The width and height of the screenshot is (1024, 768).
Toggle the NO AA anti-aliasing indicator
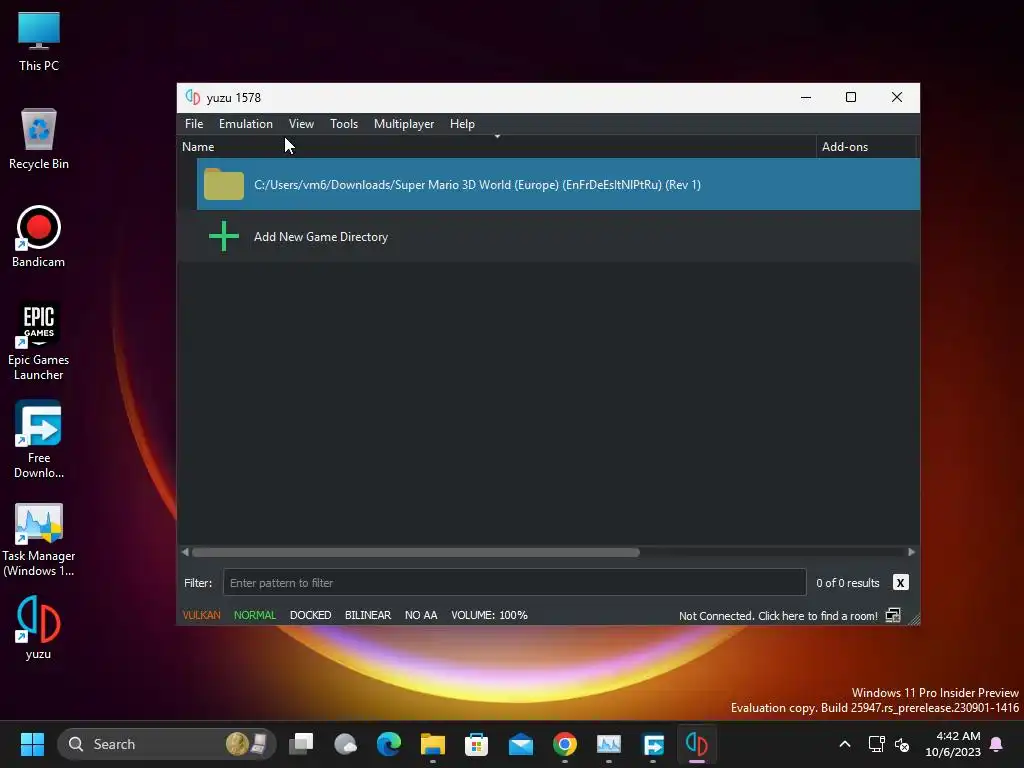421,615
